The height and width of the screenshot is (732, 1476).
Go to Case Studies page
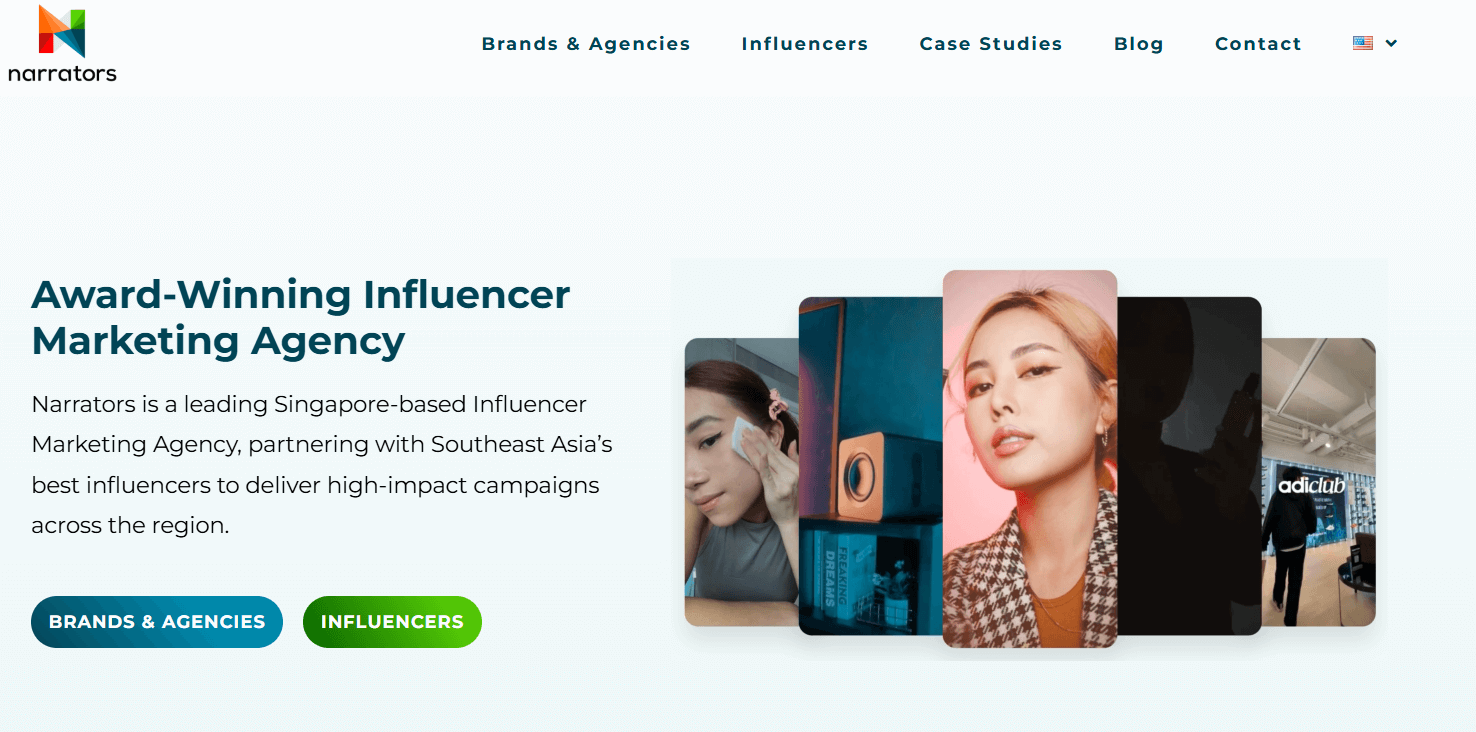click(x=991, y=44)
